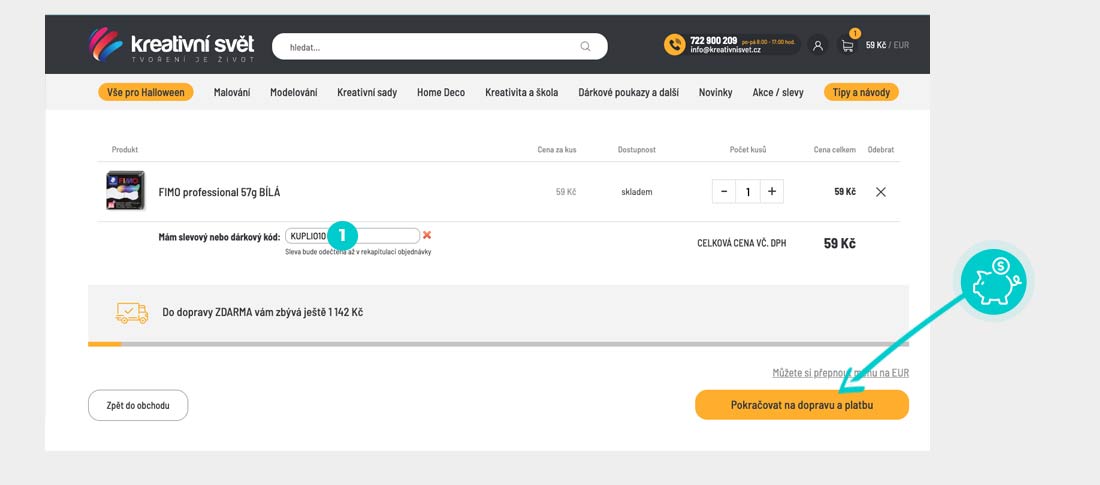The width and height of the screenshot is (1100, 485).
Task: Click the FIMO professional product thumbnail
Action: pos(126,191)
